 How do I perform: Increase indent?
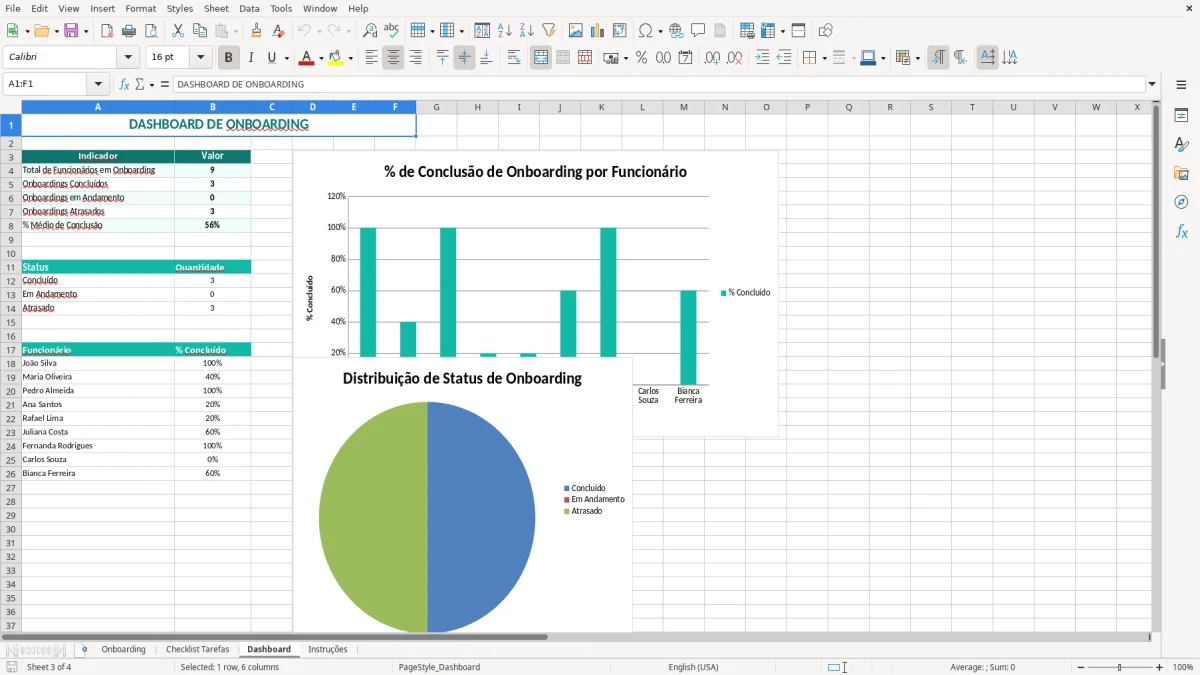pyautogui.click(x=762, y=58)
